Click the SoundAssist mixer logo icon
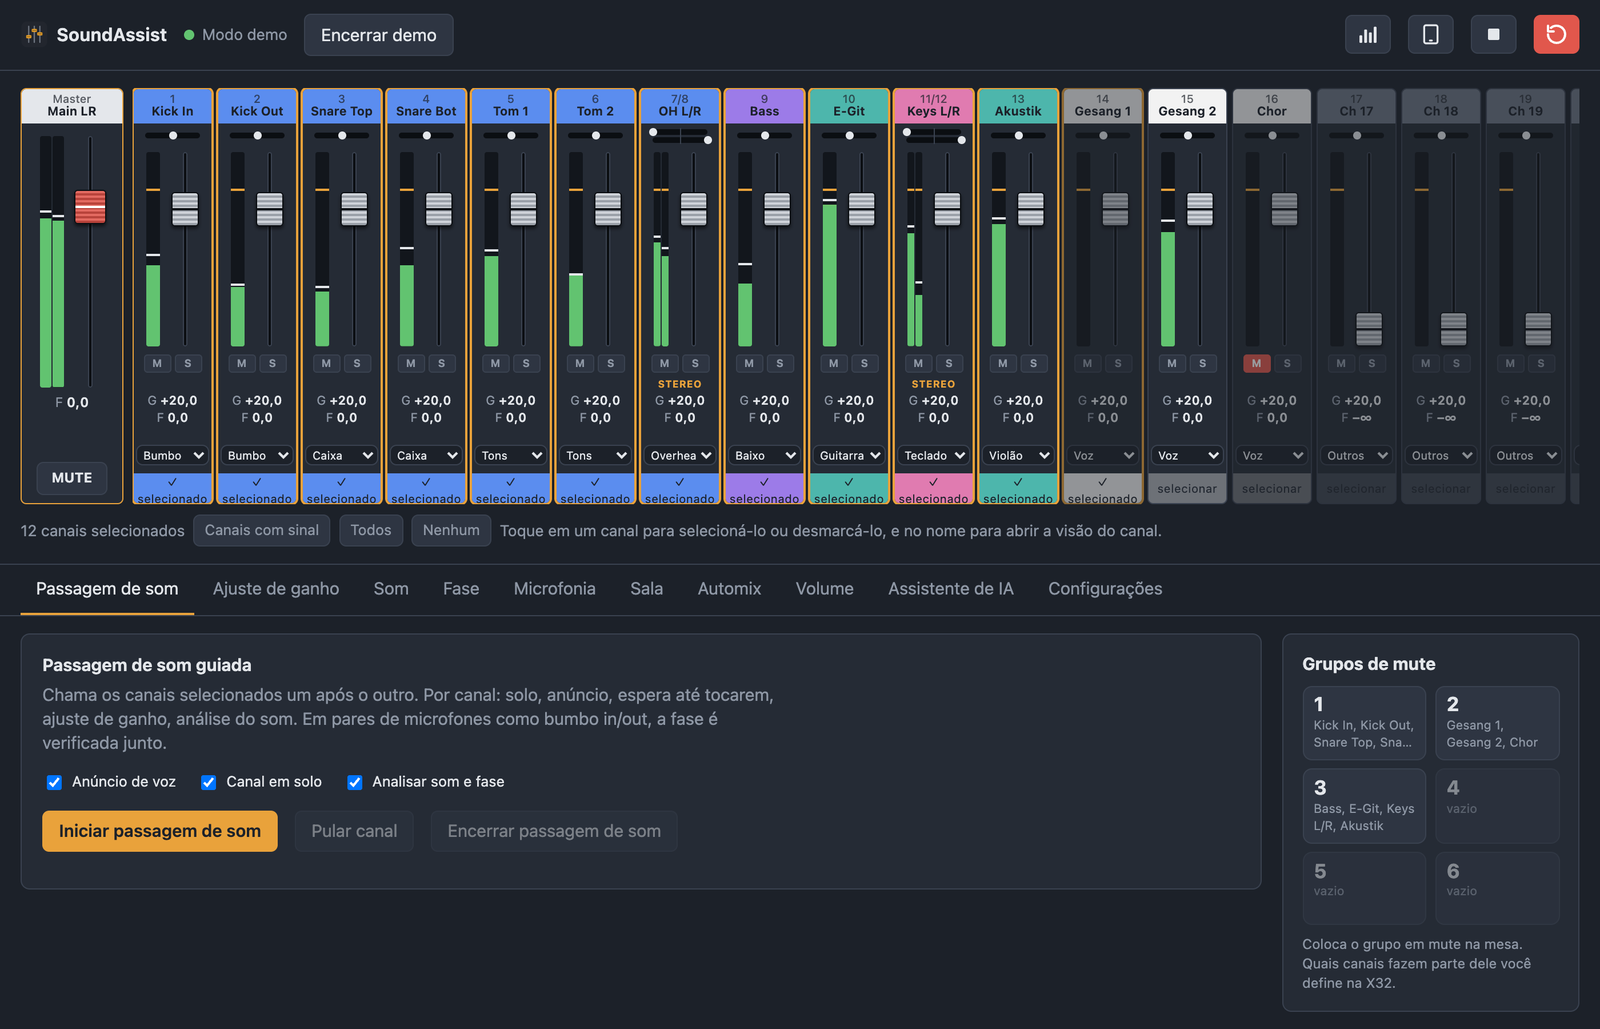Screen dimensions: 1600x1029 point(35,35)
